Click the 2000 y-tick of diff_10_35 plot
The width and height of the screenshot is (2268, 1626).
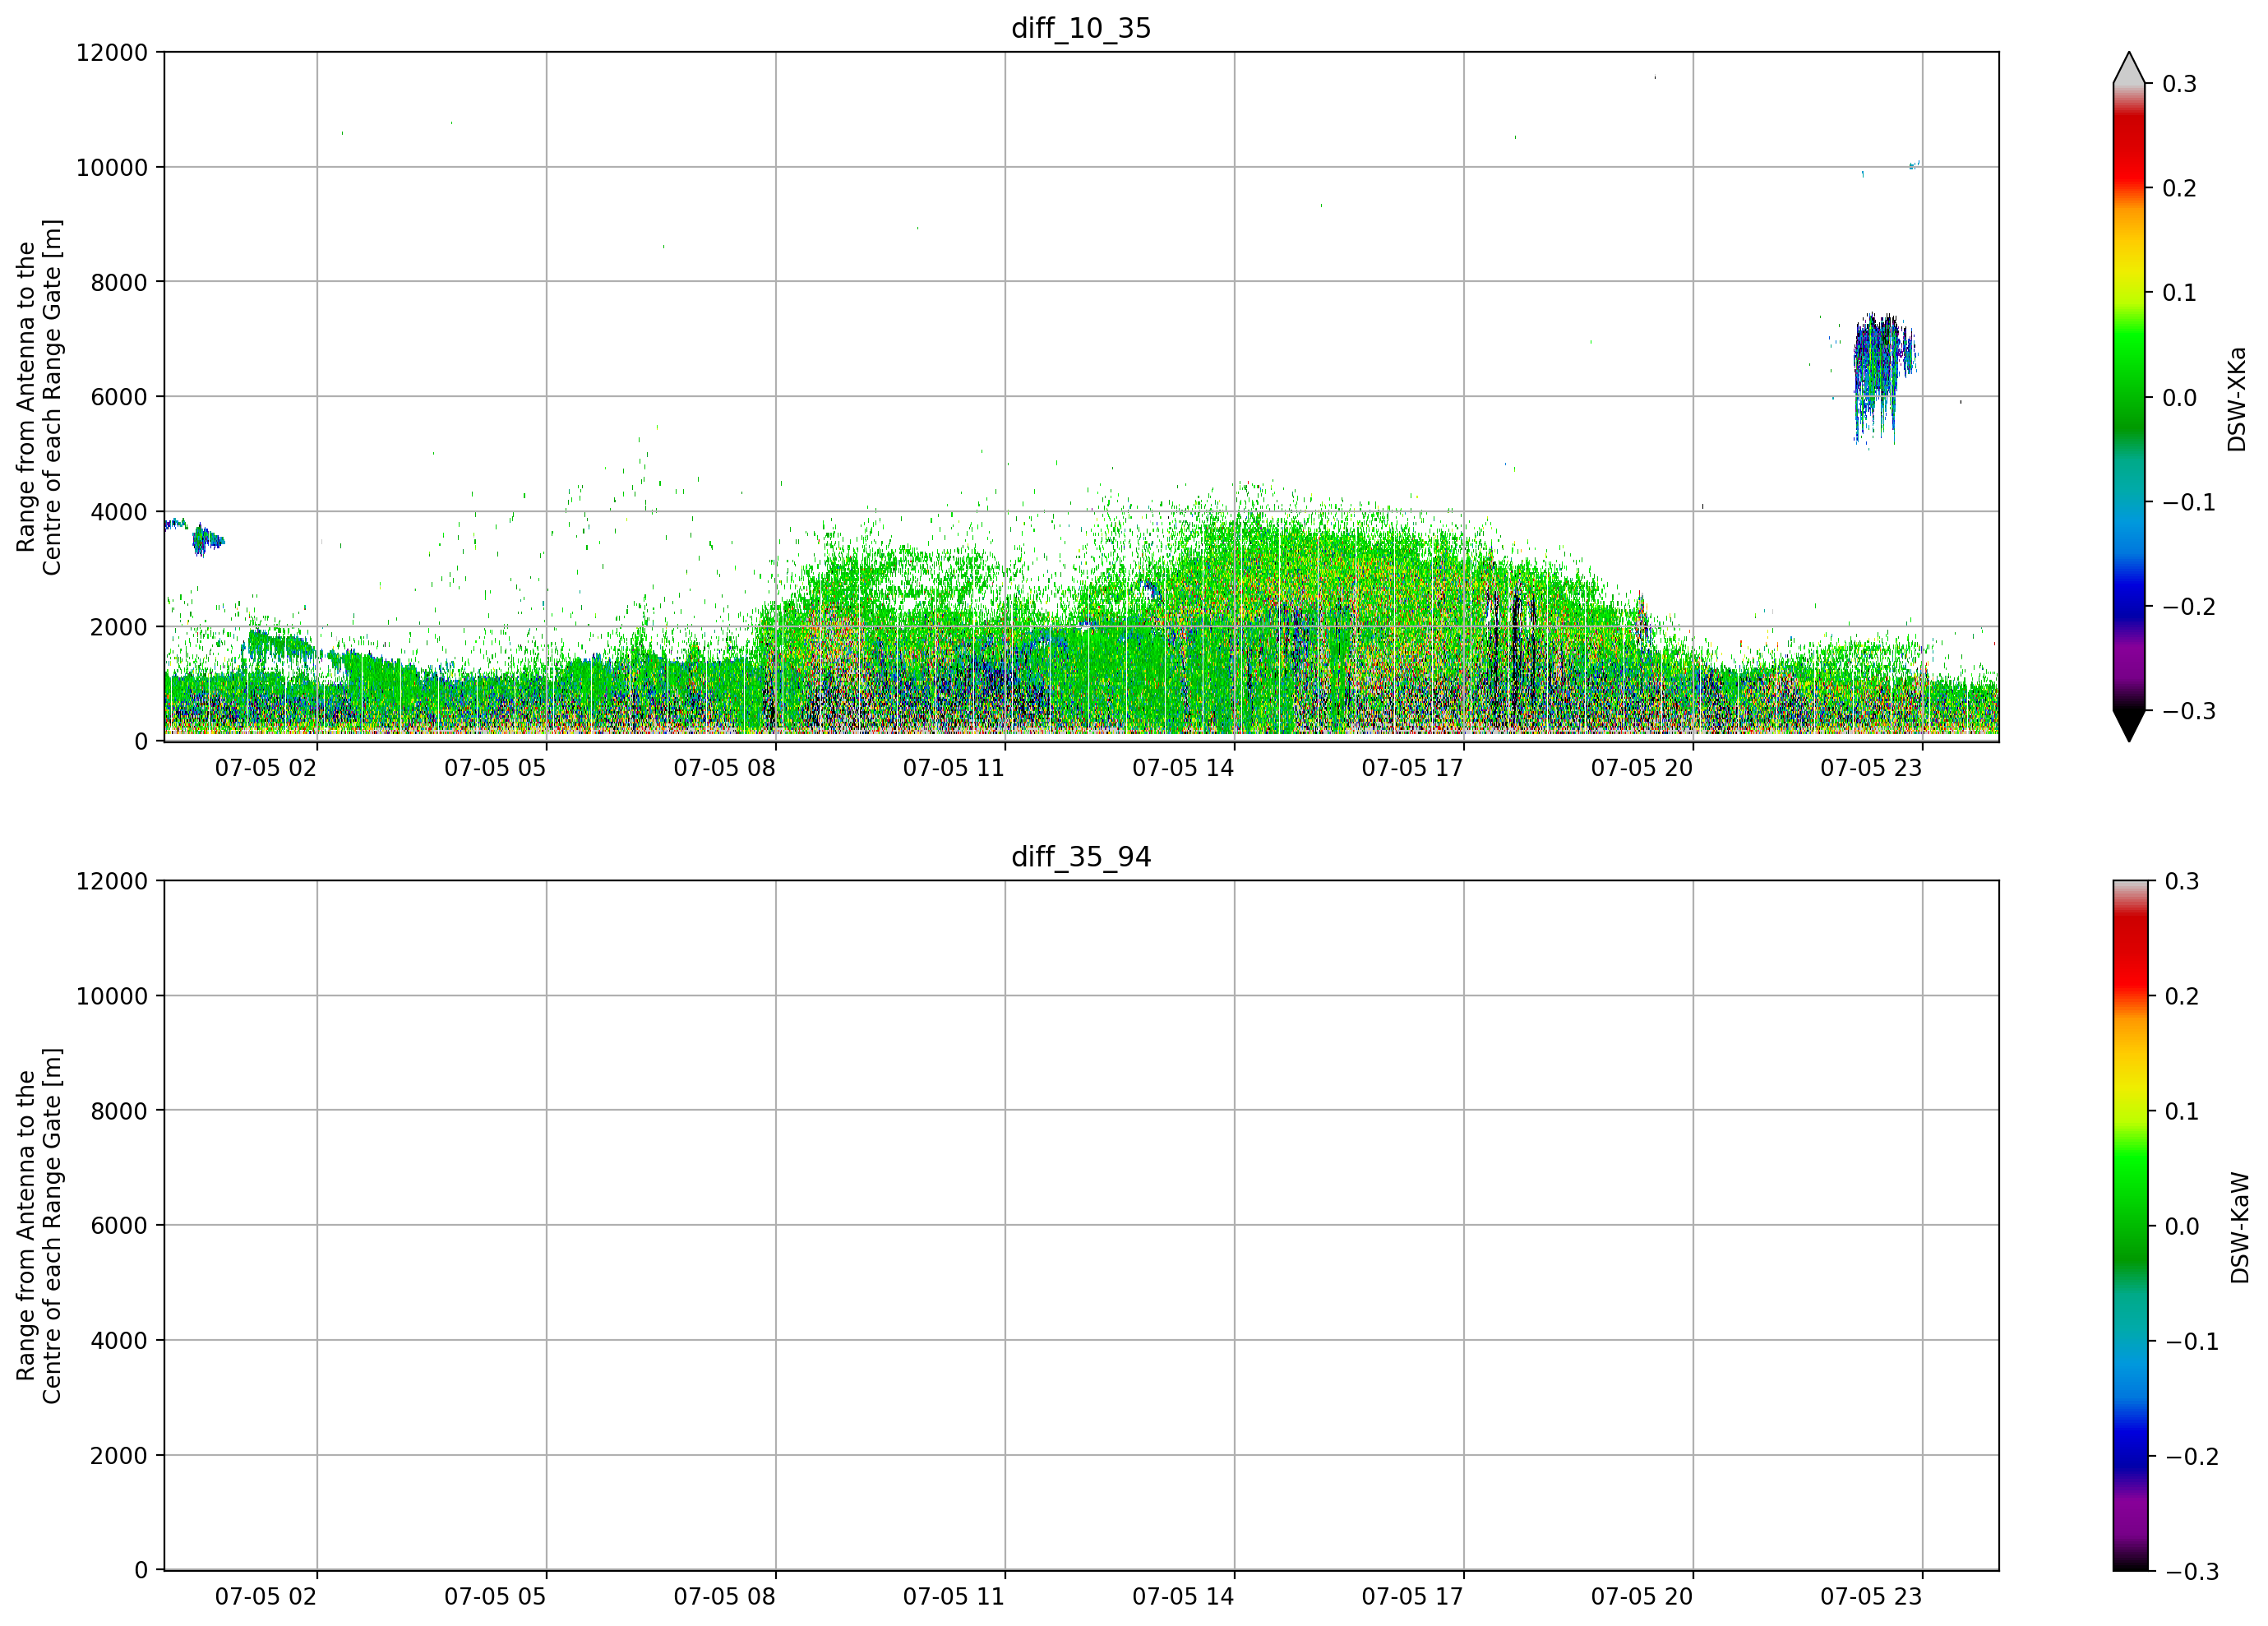pyautogui.click(x=119, y=627)
